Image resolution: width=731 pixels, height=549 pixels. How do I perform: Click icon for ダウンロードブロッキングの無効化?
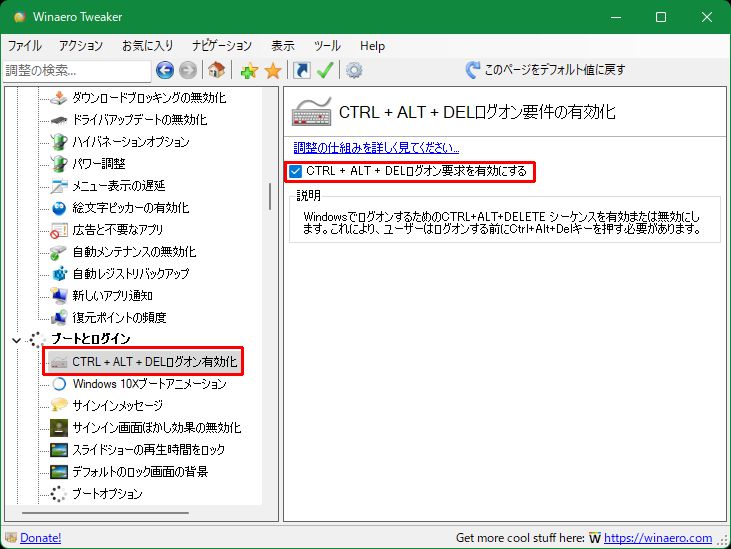pos(59,97)
